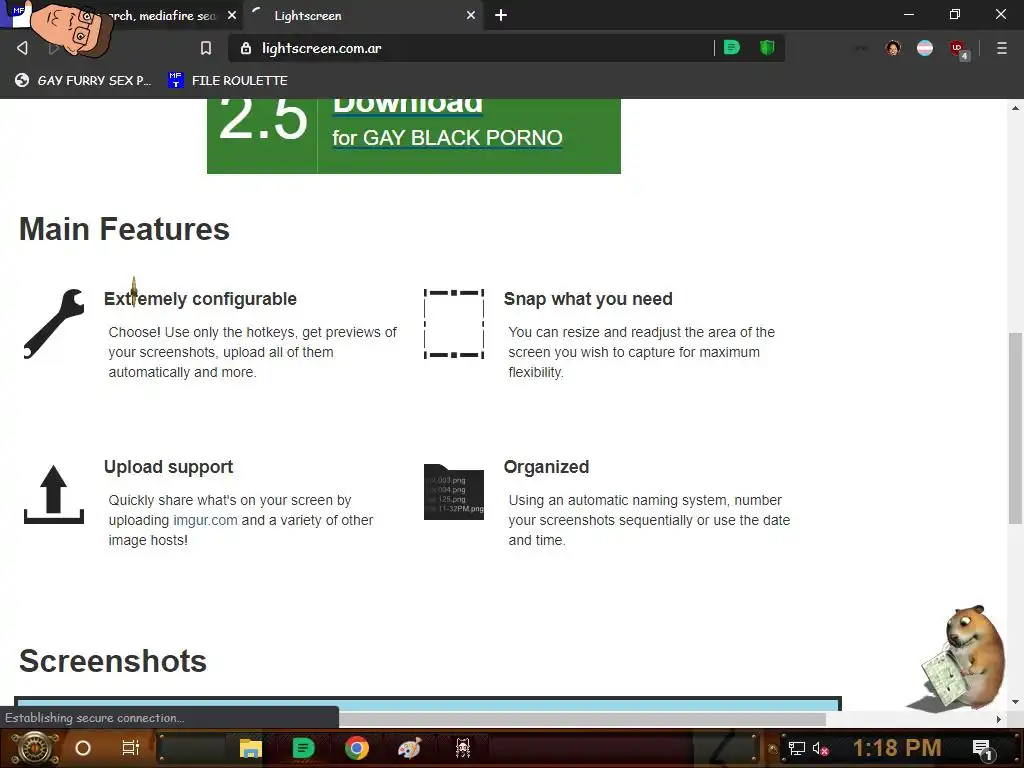The height and width of the screenshot is (768, 1024).
Task: Click the scroll-down arrow of page scrollbar
Action: (x=1015, y=702)
